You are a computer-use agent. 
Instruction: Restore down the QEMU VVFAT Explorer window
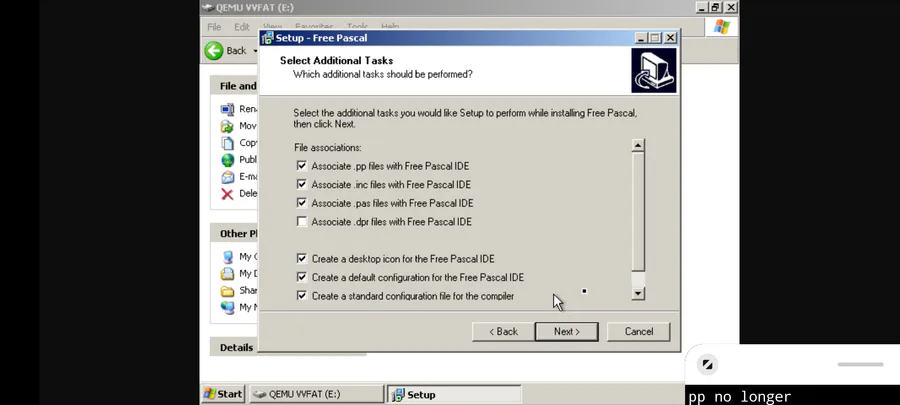[715, 7]
